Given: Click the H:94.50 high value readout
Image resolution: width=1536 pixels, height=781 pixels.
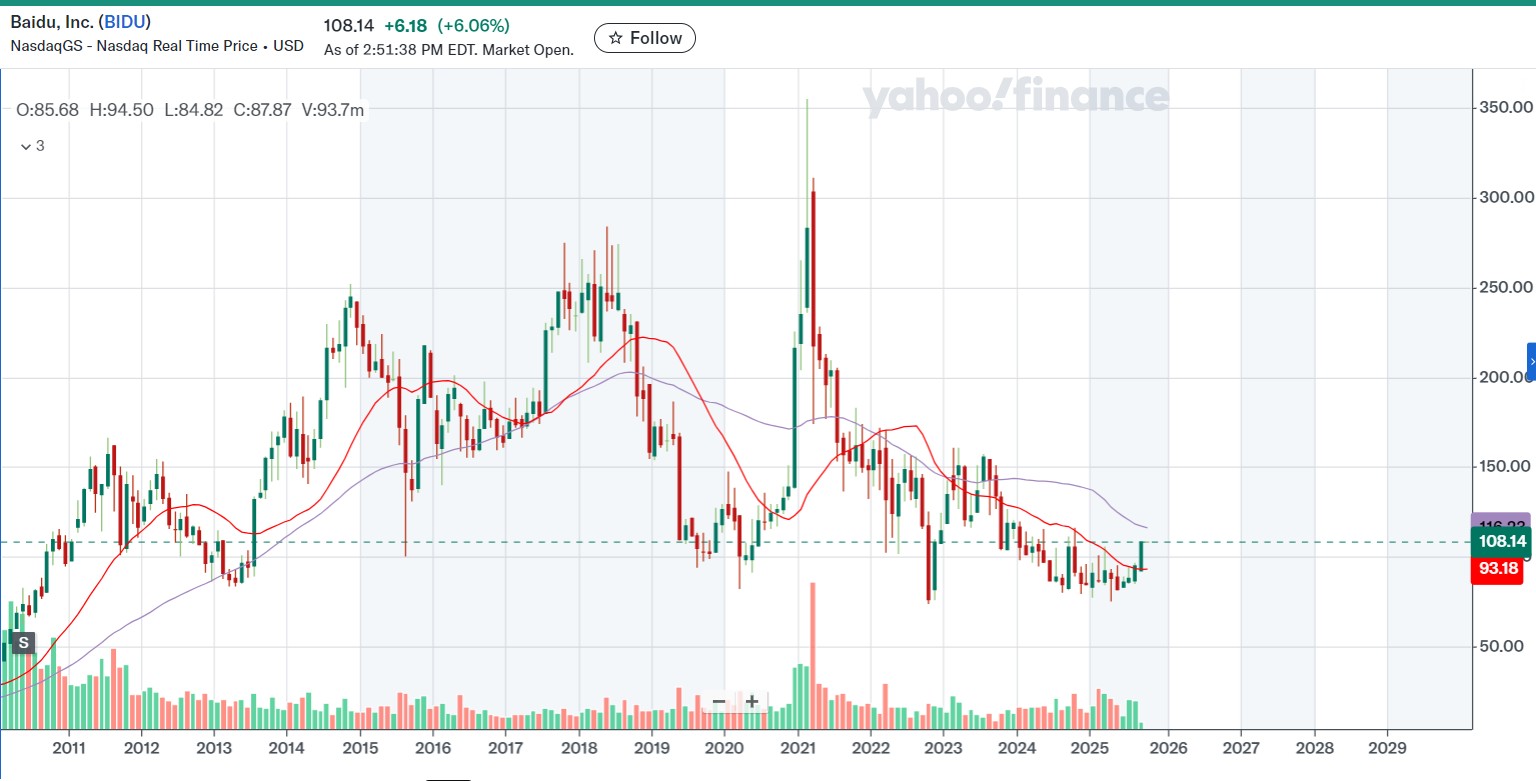Looking at the screenshot, I should pyautogui.click(x=121, y=110).
